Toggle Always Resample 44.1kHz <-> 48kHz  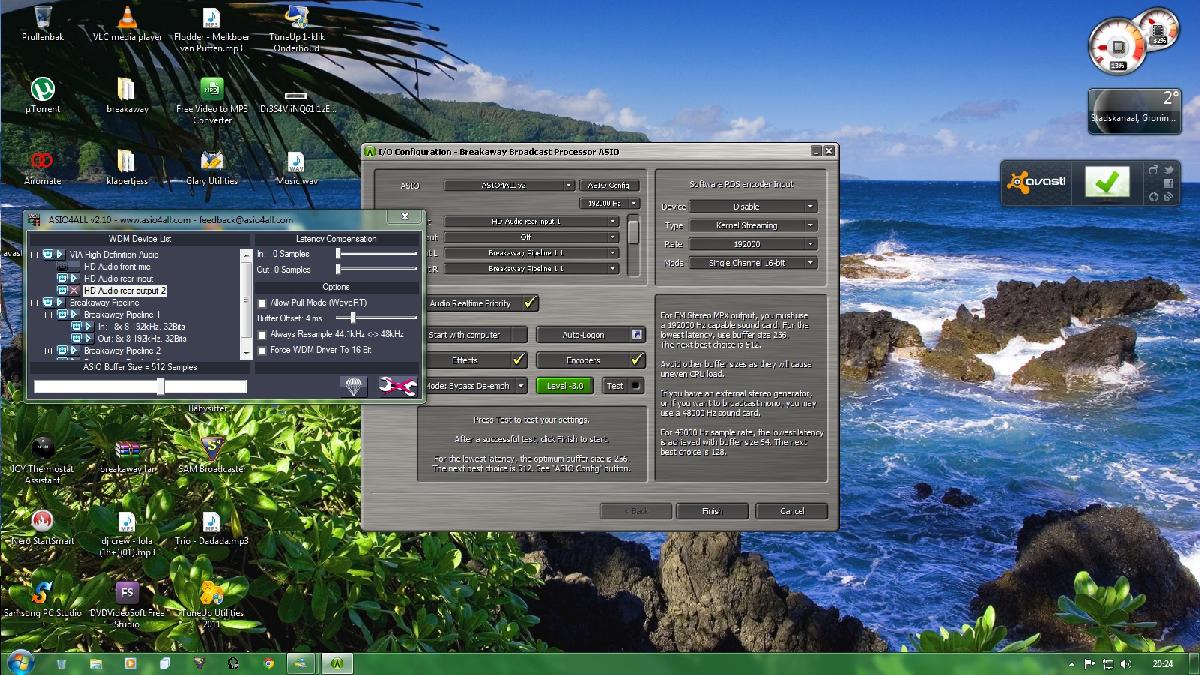(262, 334)
